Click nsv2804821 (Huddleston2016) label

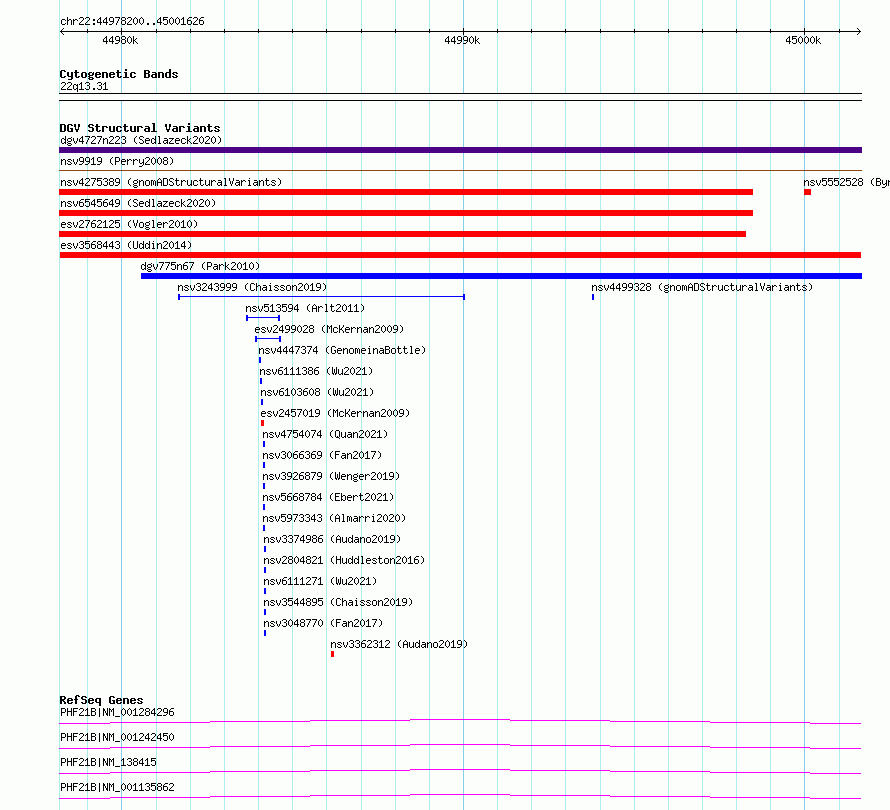[344, 560]
